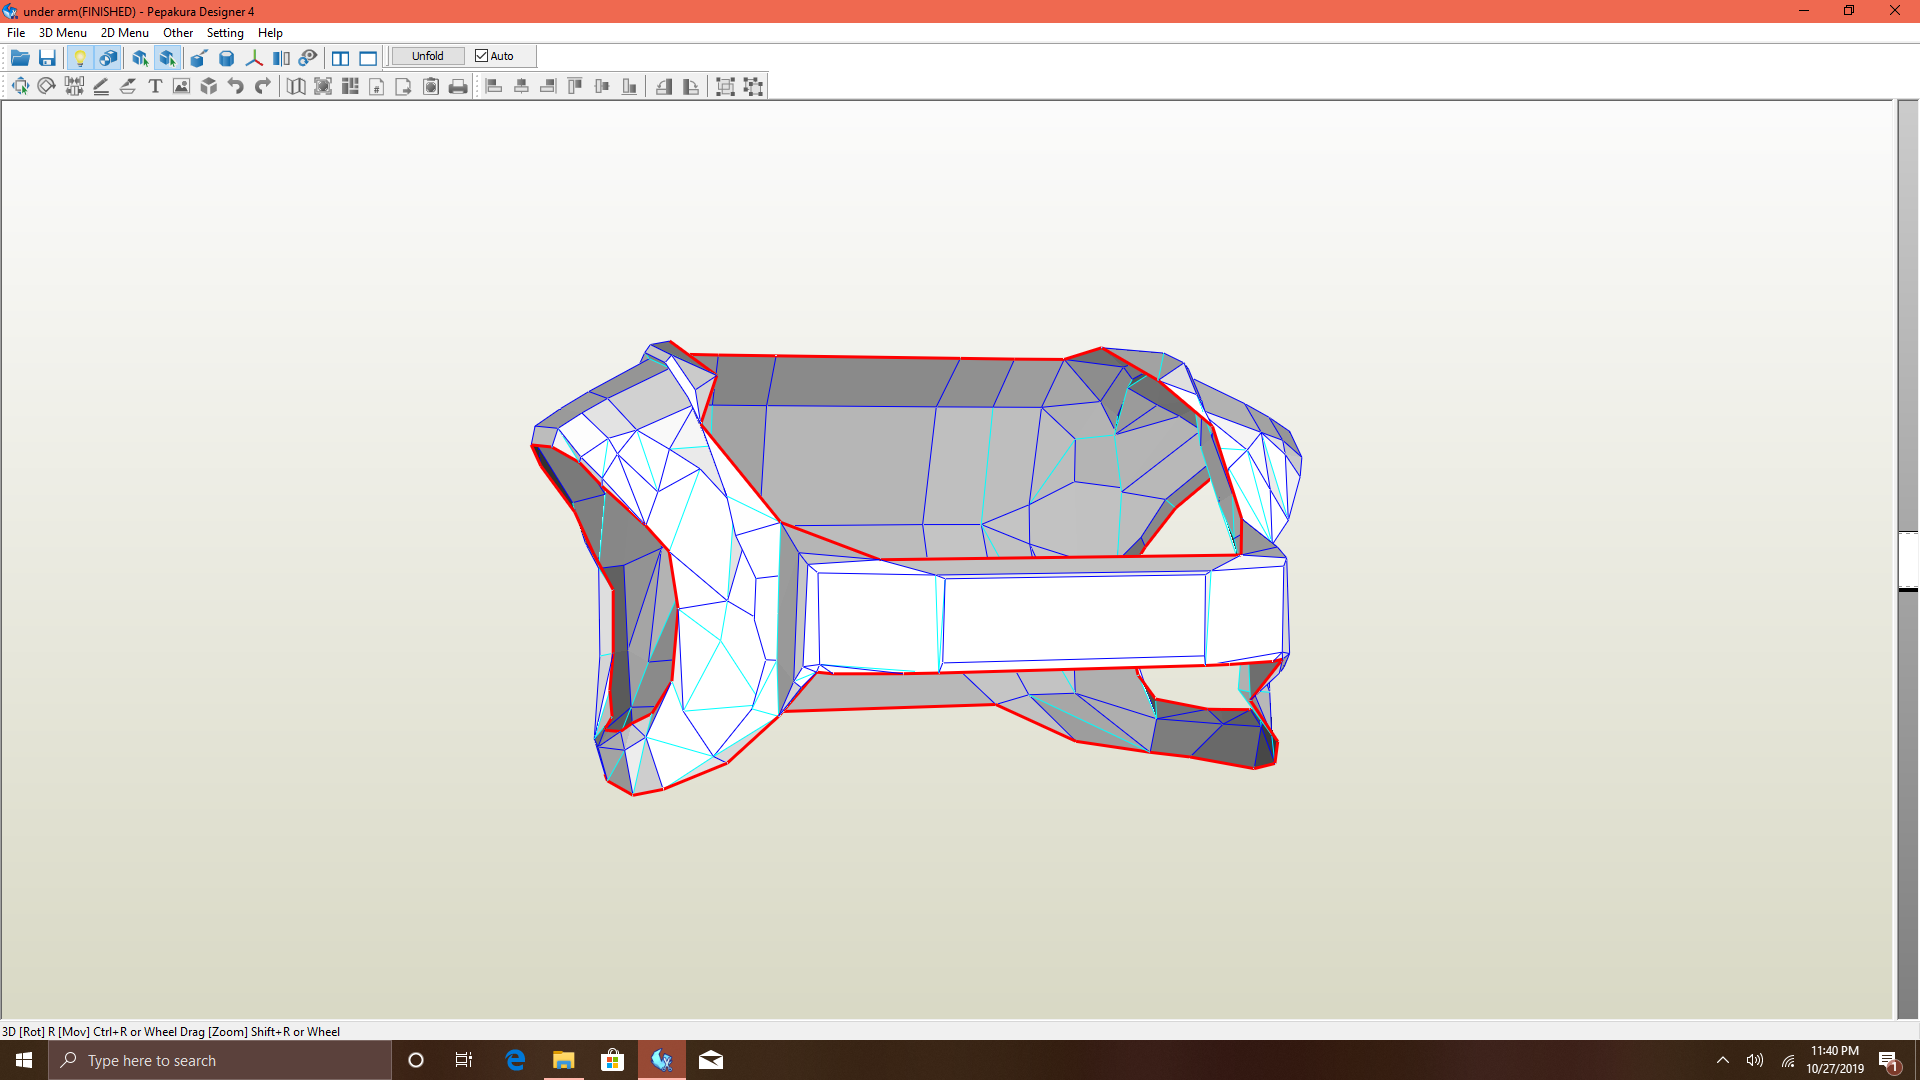Open Task View in taskbar
Viewport: 1920px width, 1080px height.
tap(464, 1060)
